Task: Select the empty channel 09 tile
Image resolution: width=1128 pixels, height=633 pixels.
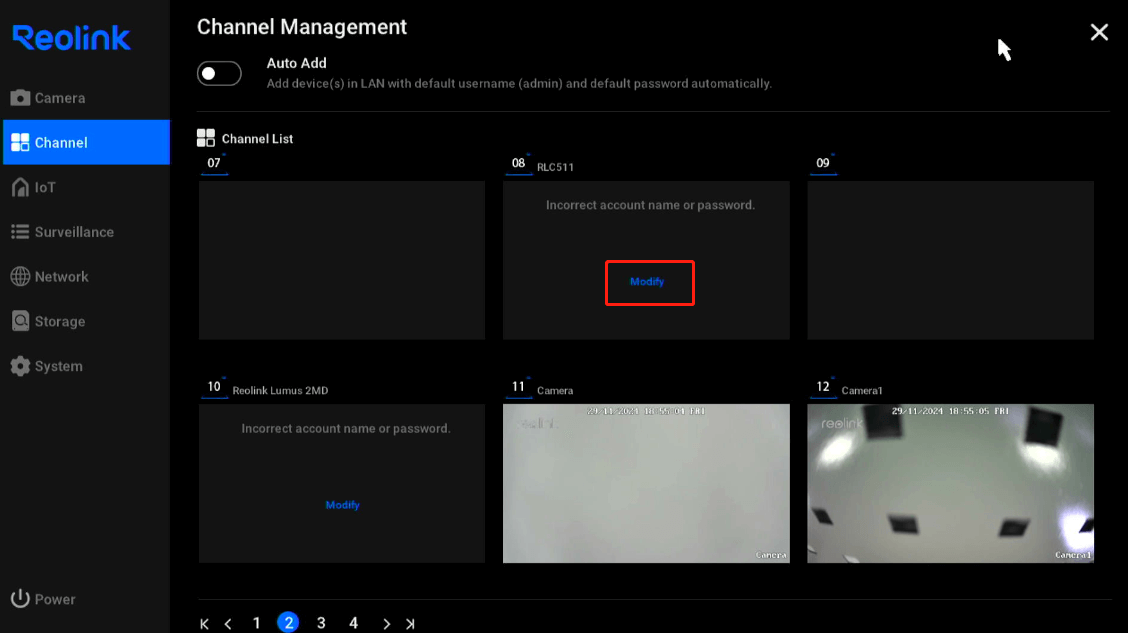Action: [x=950, y=260]
